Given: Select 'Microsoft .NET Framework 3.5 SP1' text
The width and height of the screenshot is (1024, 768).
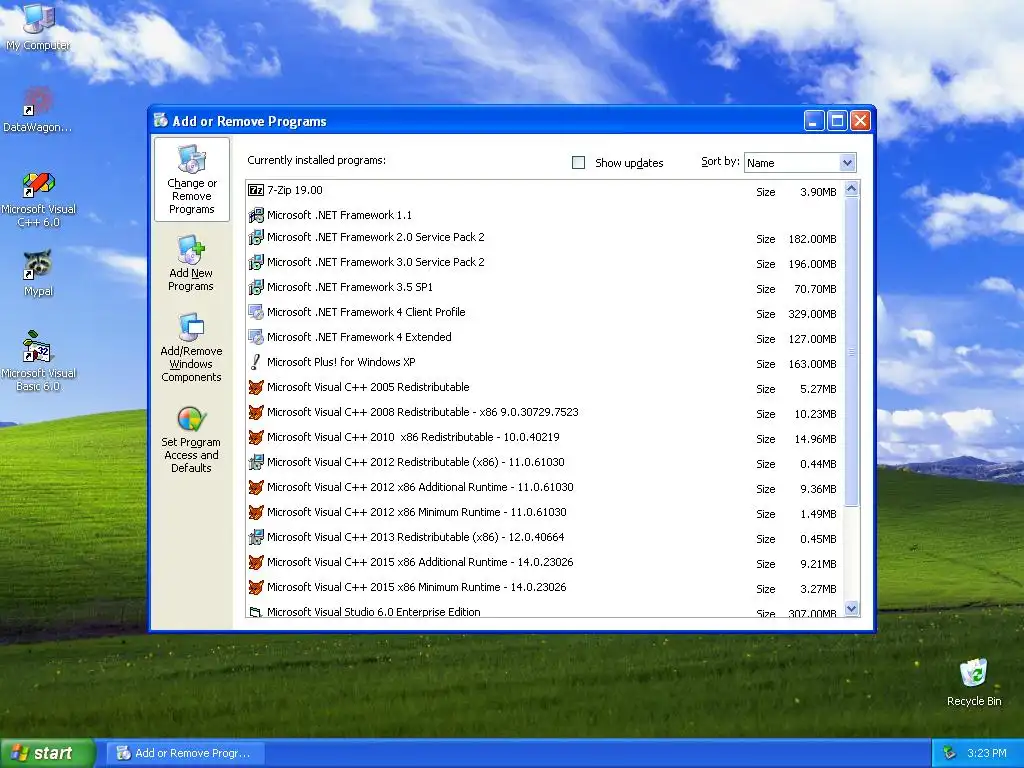Looking at the screenshot, I should coord(350,287).
